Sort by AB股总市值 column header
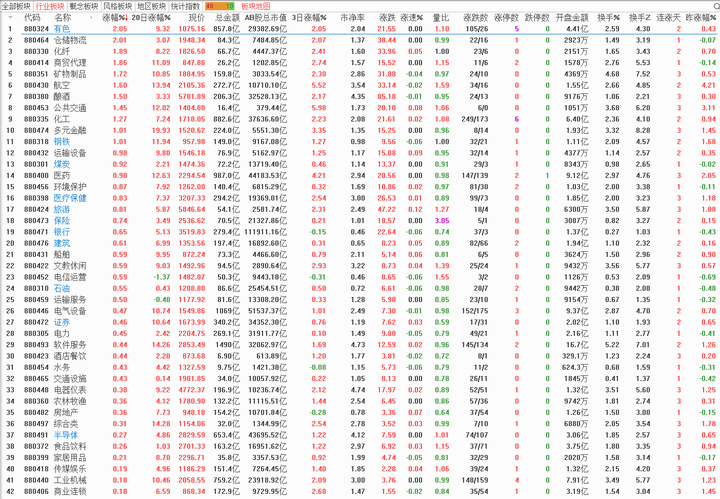This screenshot has height=499, width=720. pyautogui.click(x=265, y=17)
